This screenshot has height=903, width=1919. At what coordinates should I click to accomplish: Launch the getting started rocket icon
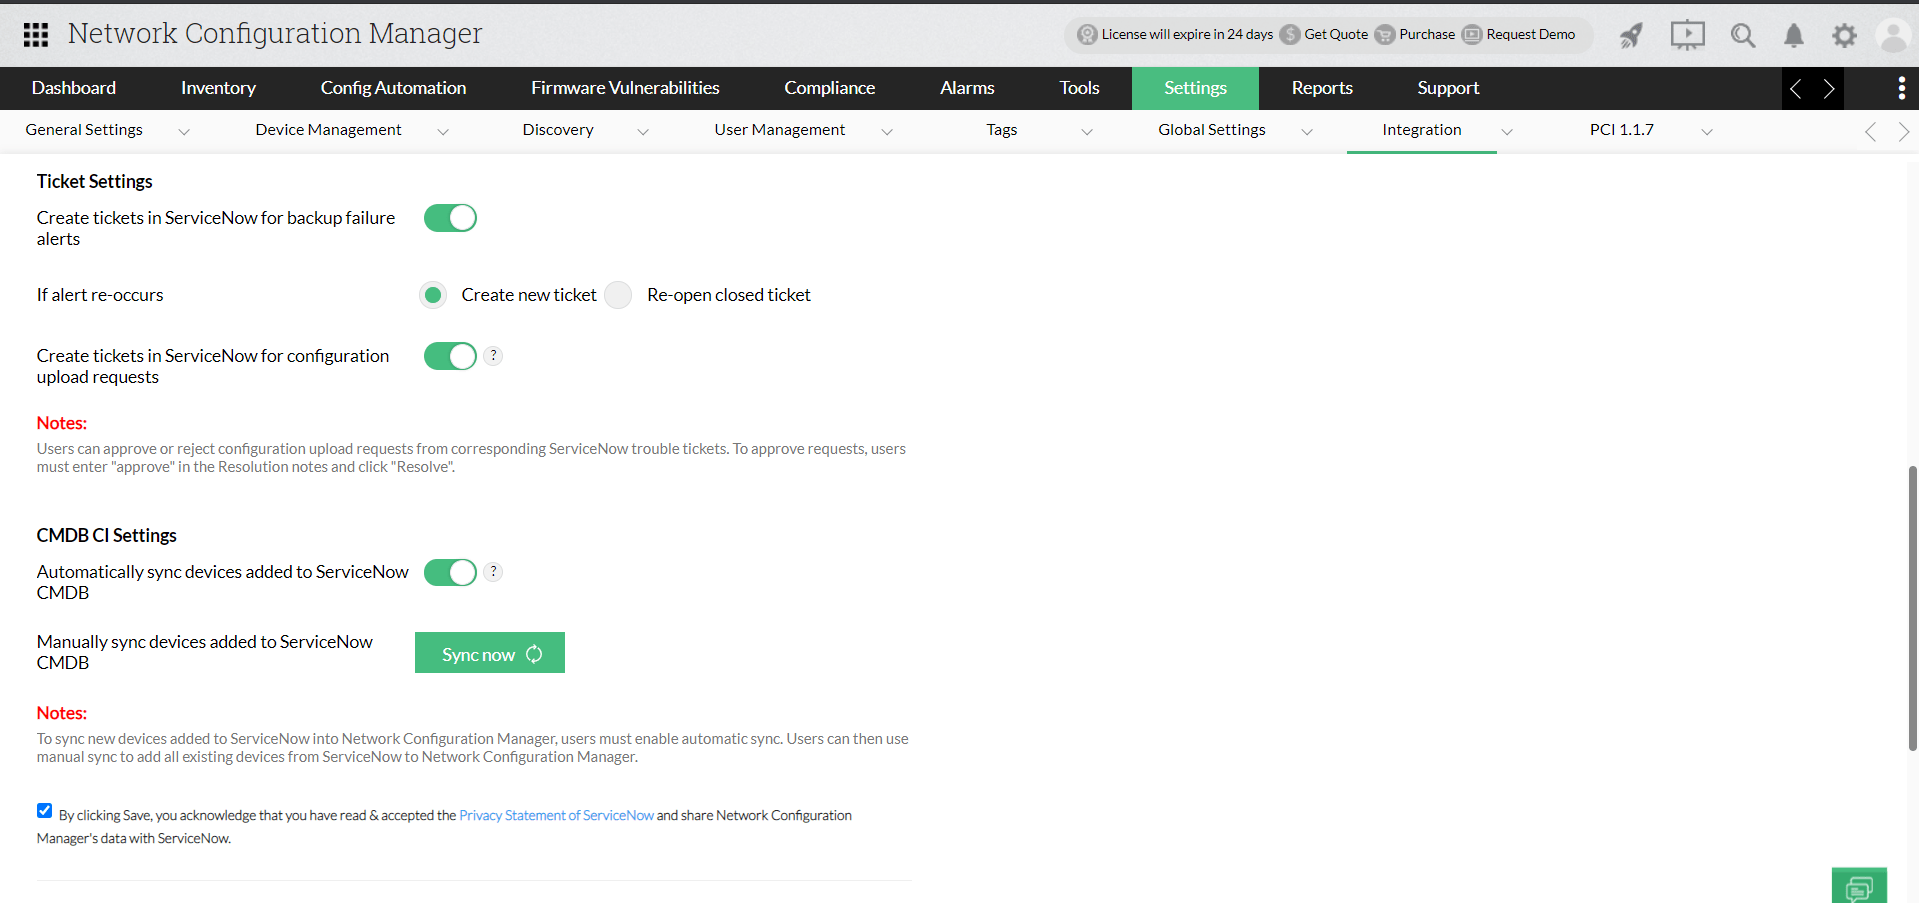(1630, 35)
